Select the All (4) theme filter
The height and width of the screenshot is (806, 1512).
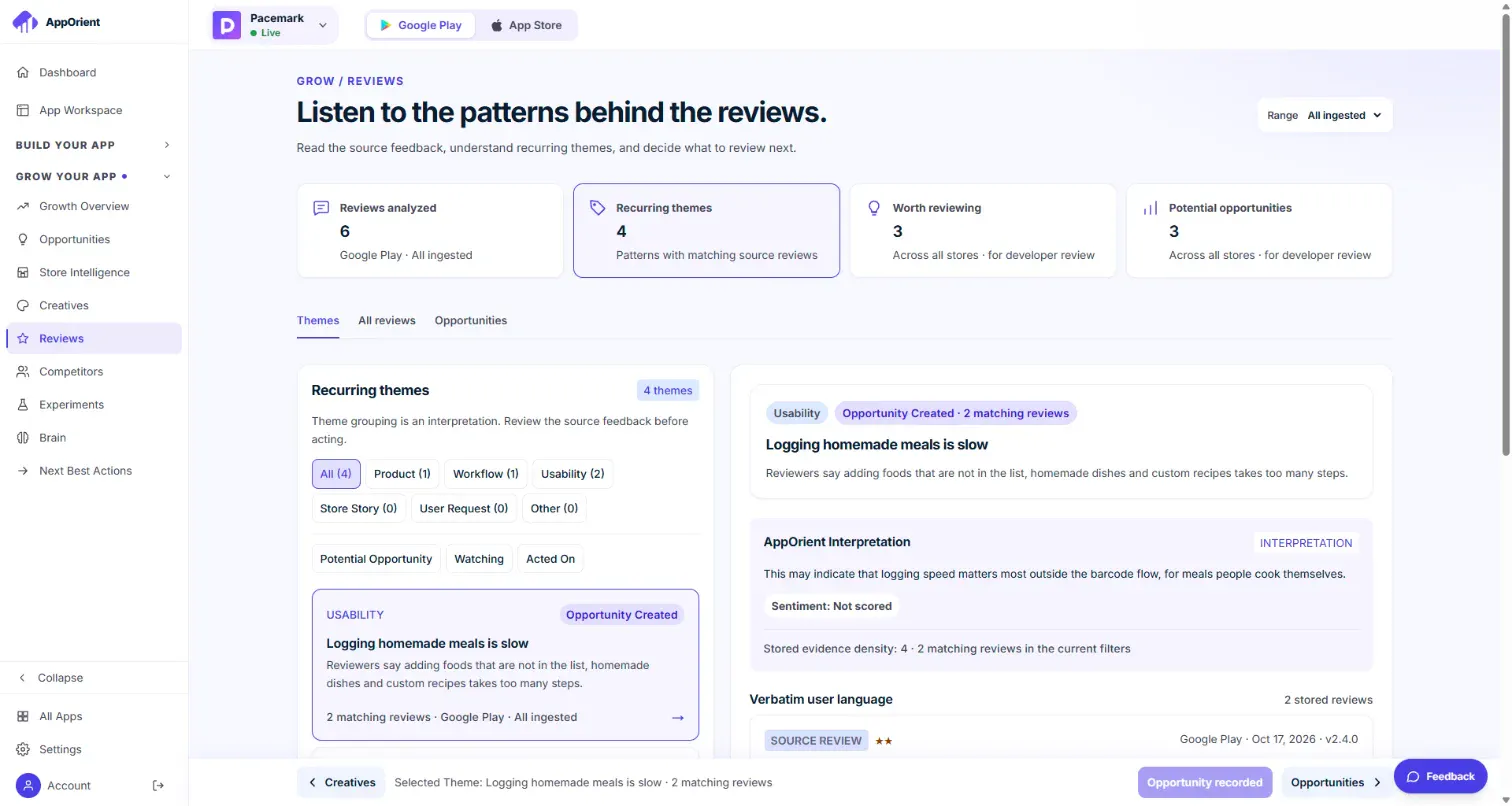point(336,474)
